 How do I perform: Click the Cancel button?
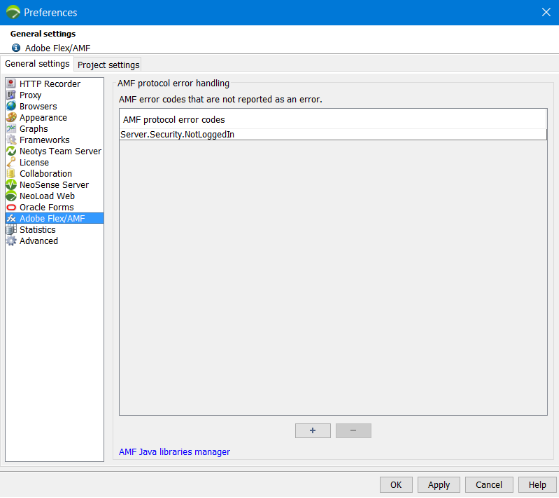(x=489, y=485)
